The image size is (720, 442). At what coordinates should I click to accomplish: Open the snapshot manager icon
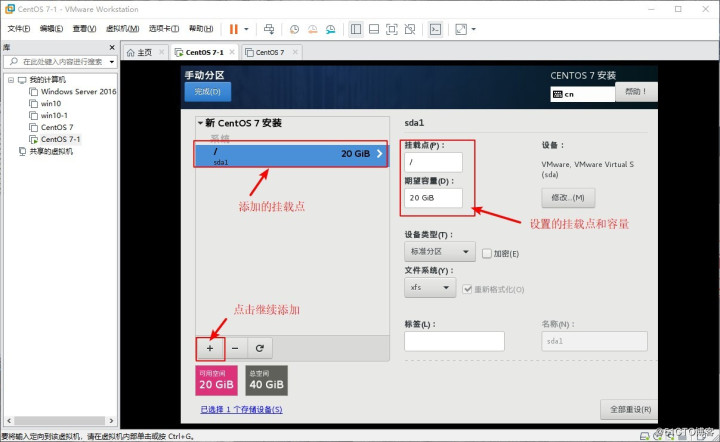click(x=331, y=29)
